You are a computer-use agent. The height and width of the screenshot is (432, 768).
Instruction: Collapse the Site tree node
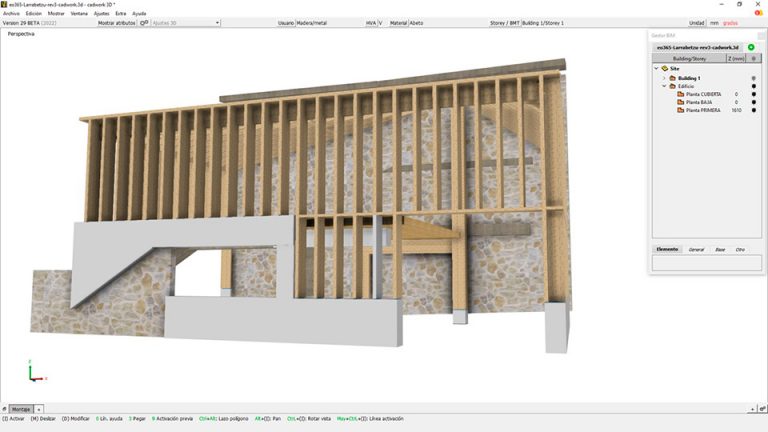[x=656, y=69]
